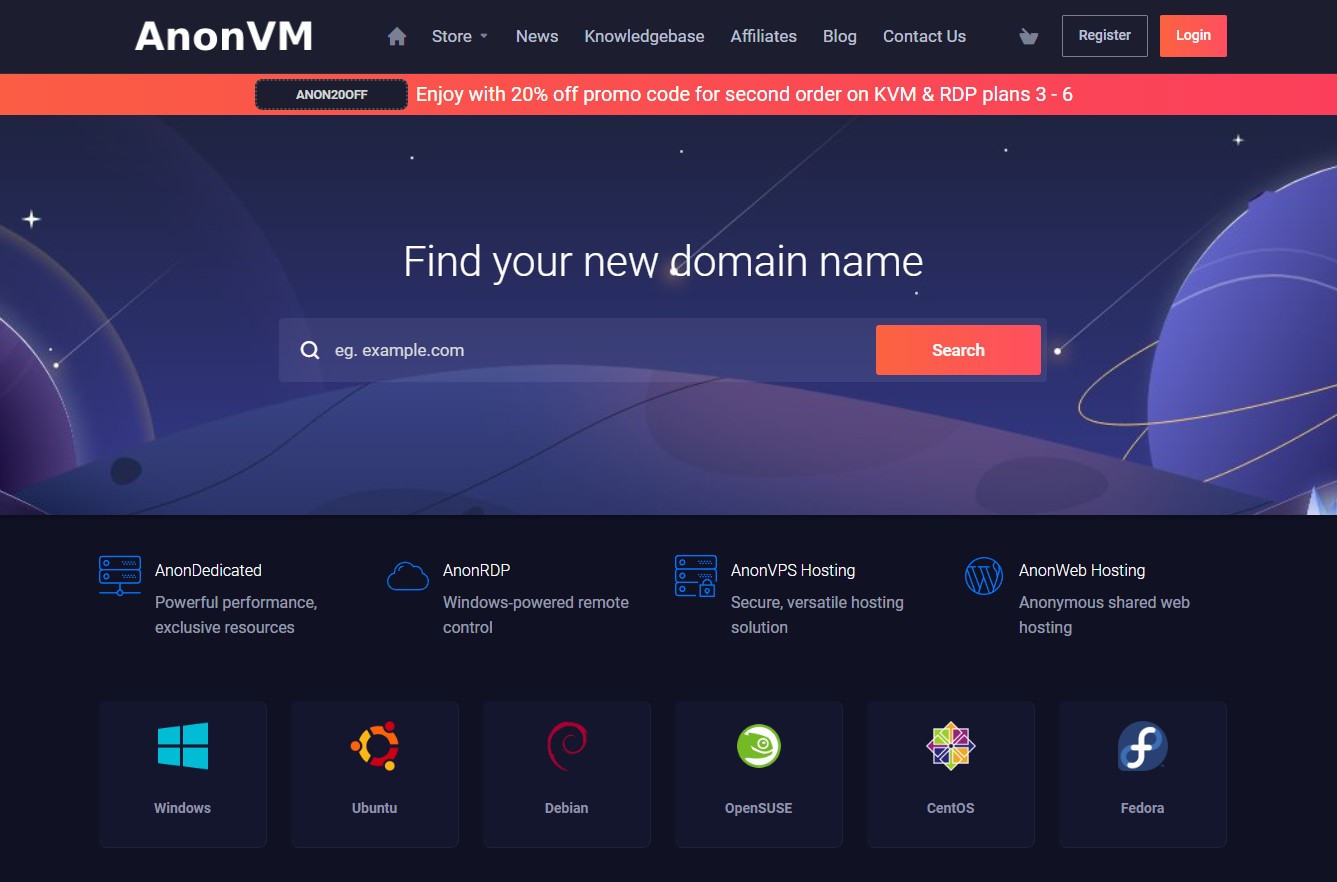Screen dimensions: 1337x882
Task: Copy the ANON20OFF promo code badge
Action: click(x=332, y=95)
